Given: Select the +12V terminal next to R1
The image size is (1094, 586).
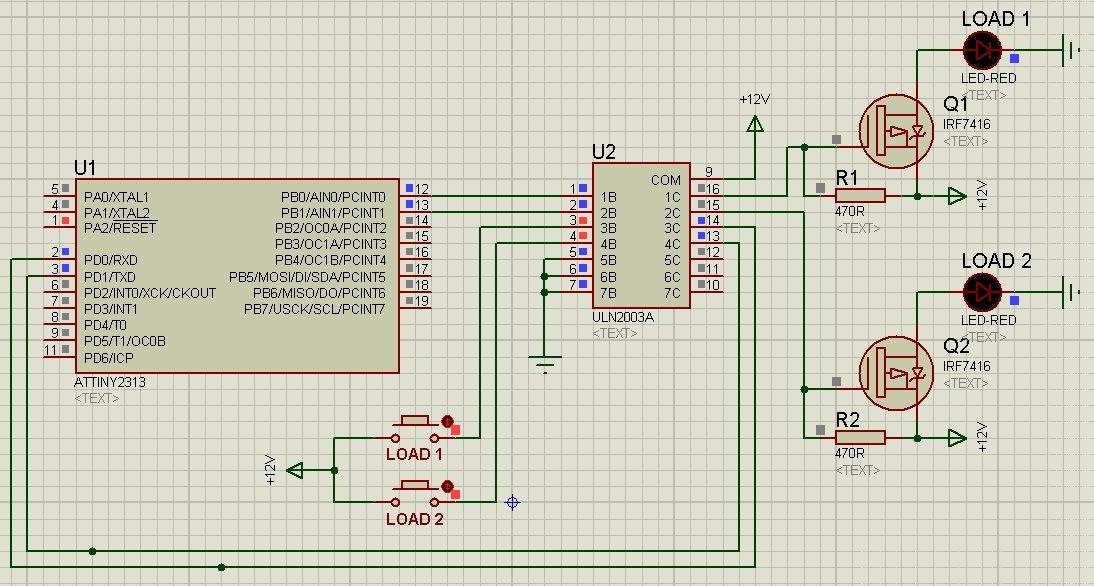Looking at the screenshot, I should tap(957, 197).
